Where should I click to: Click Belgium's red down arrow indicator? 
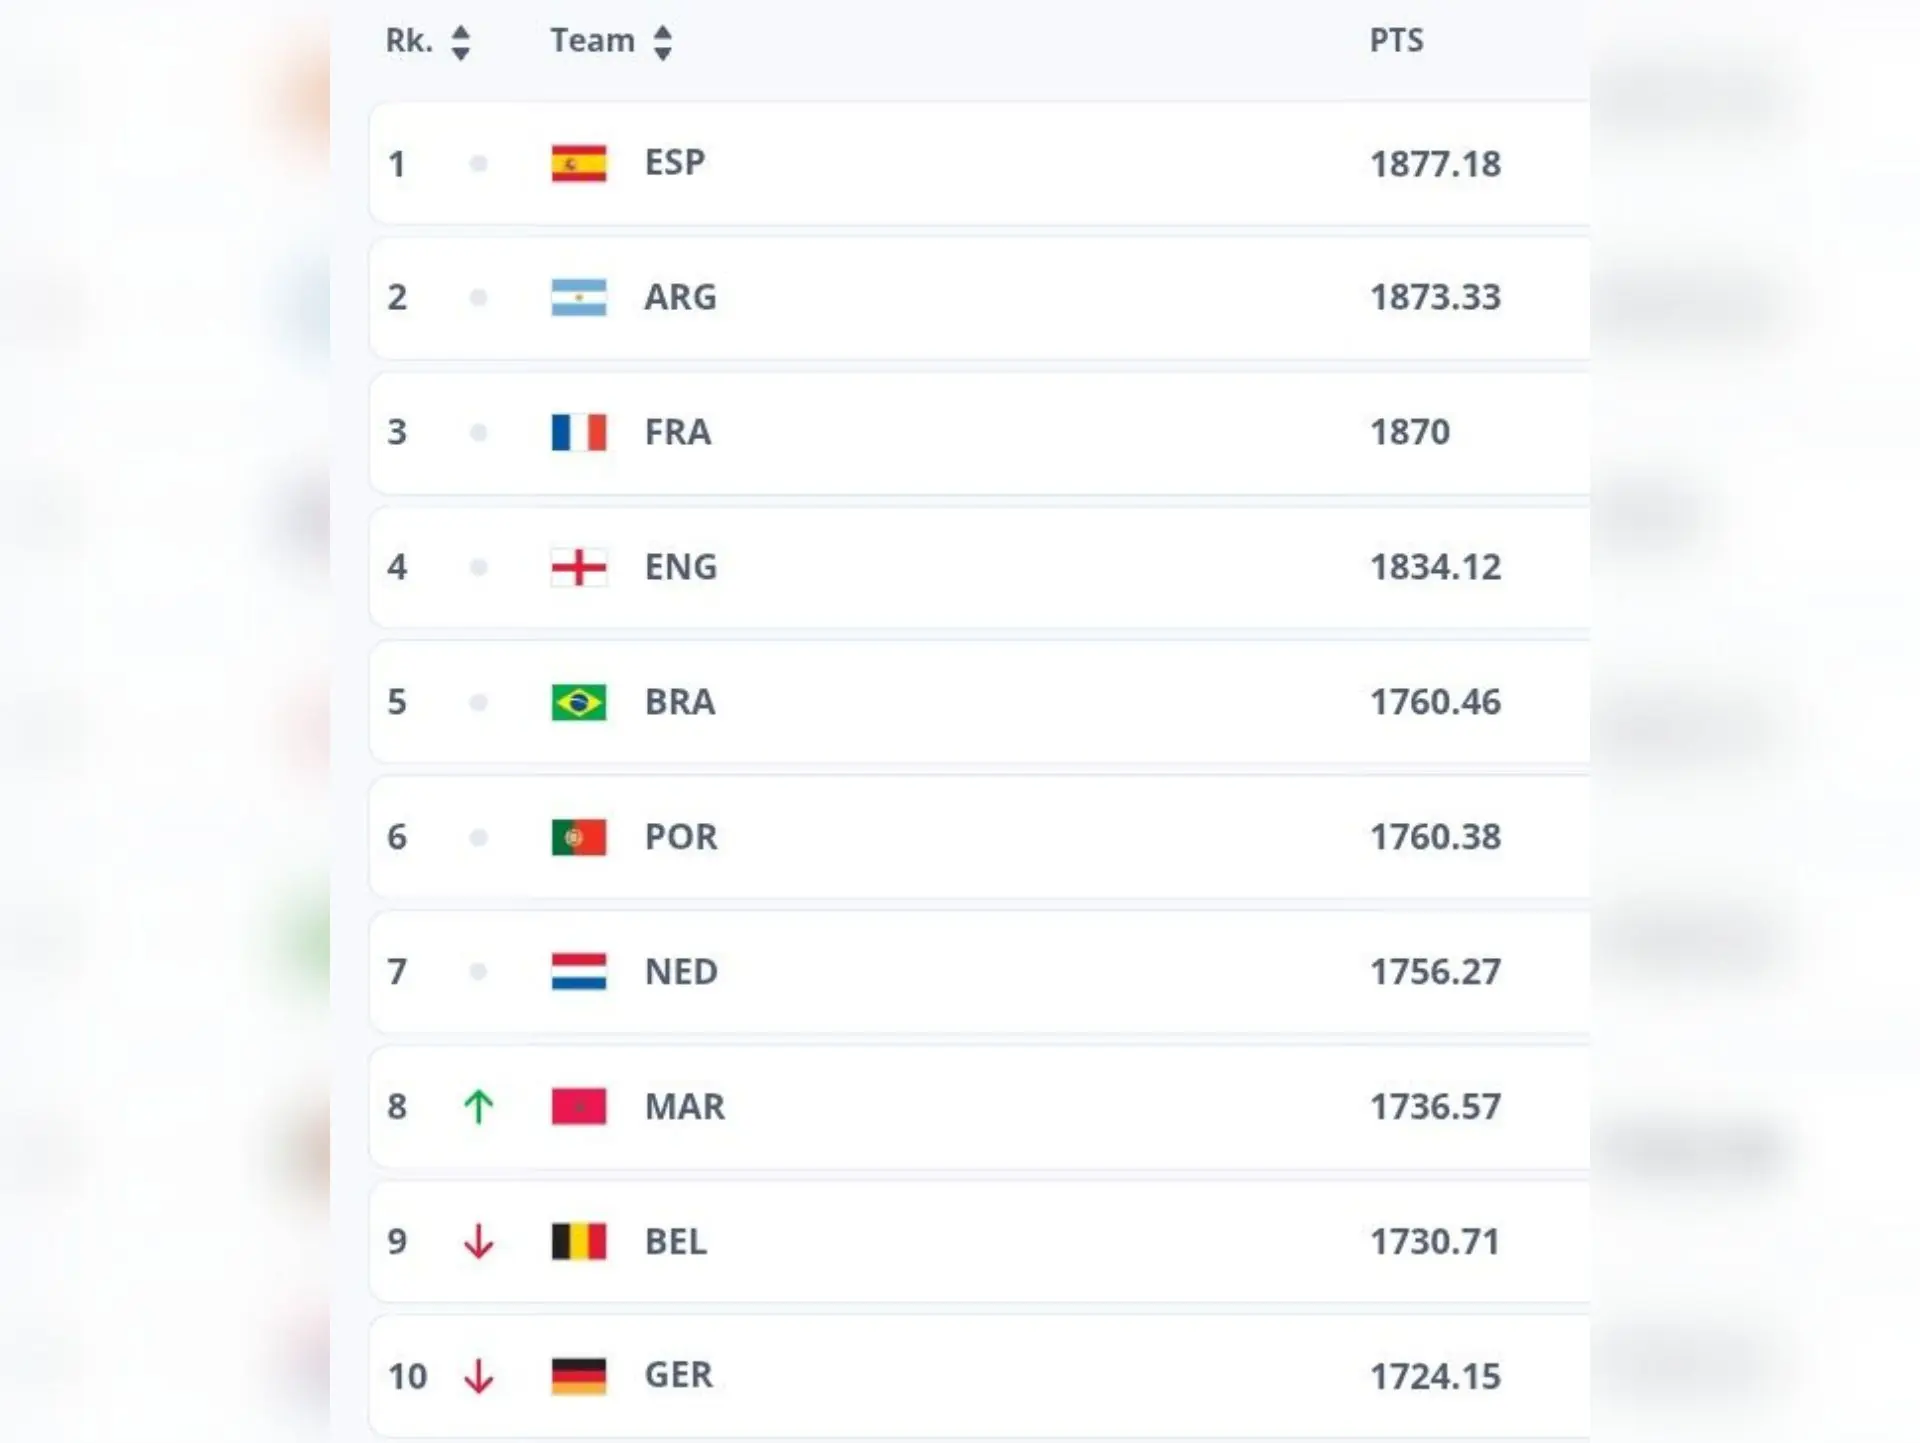478,1241
